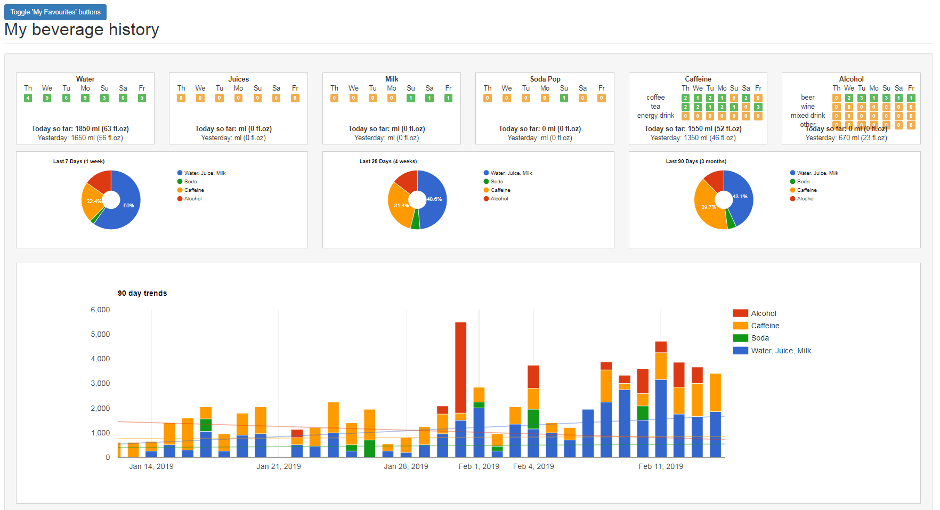Click the mixed drink row Friday badge
Image resolution: width=940 pixels, height=510 pixels.
[911, 116]
